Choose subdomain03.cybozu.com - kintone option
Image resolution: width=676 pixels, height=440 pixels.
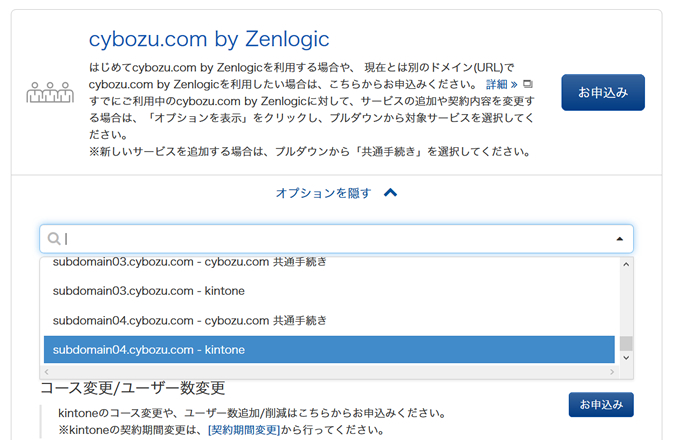pos(149,291)
